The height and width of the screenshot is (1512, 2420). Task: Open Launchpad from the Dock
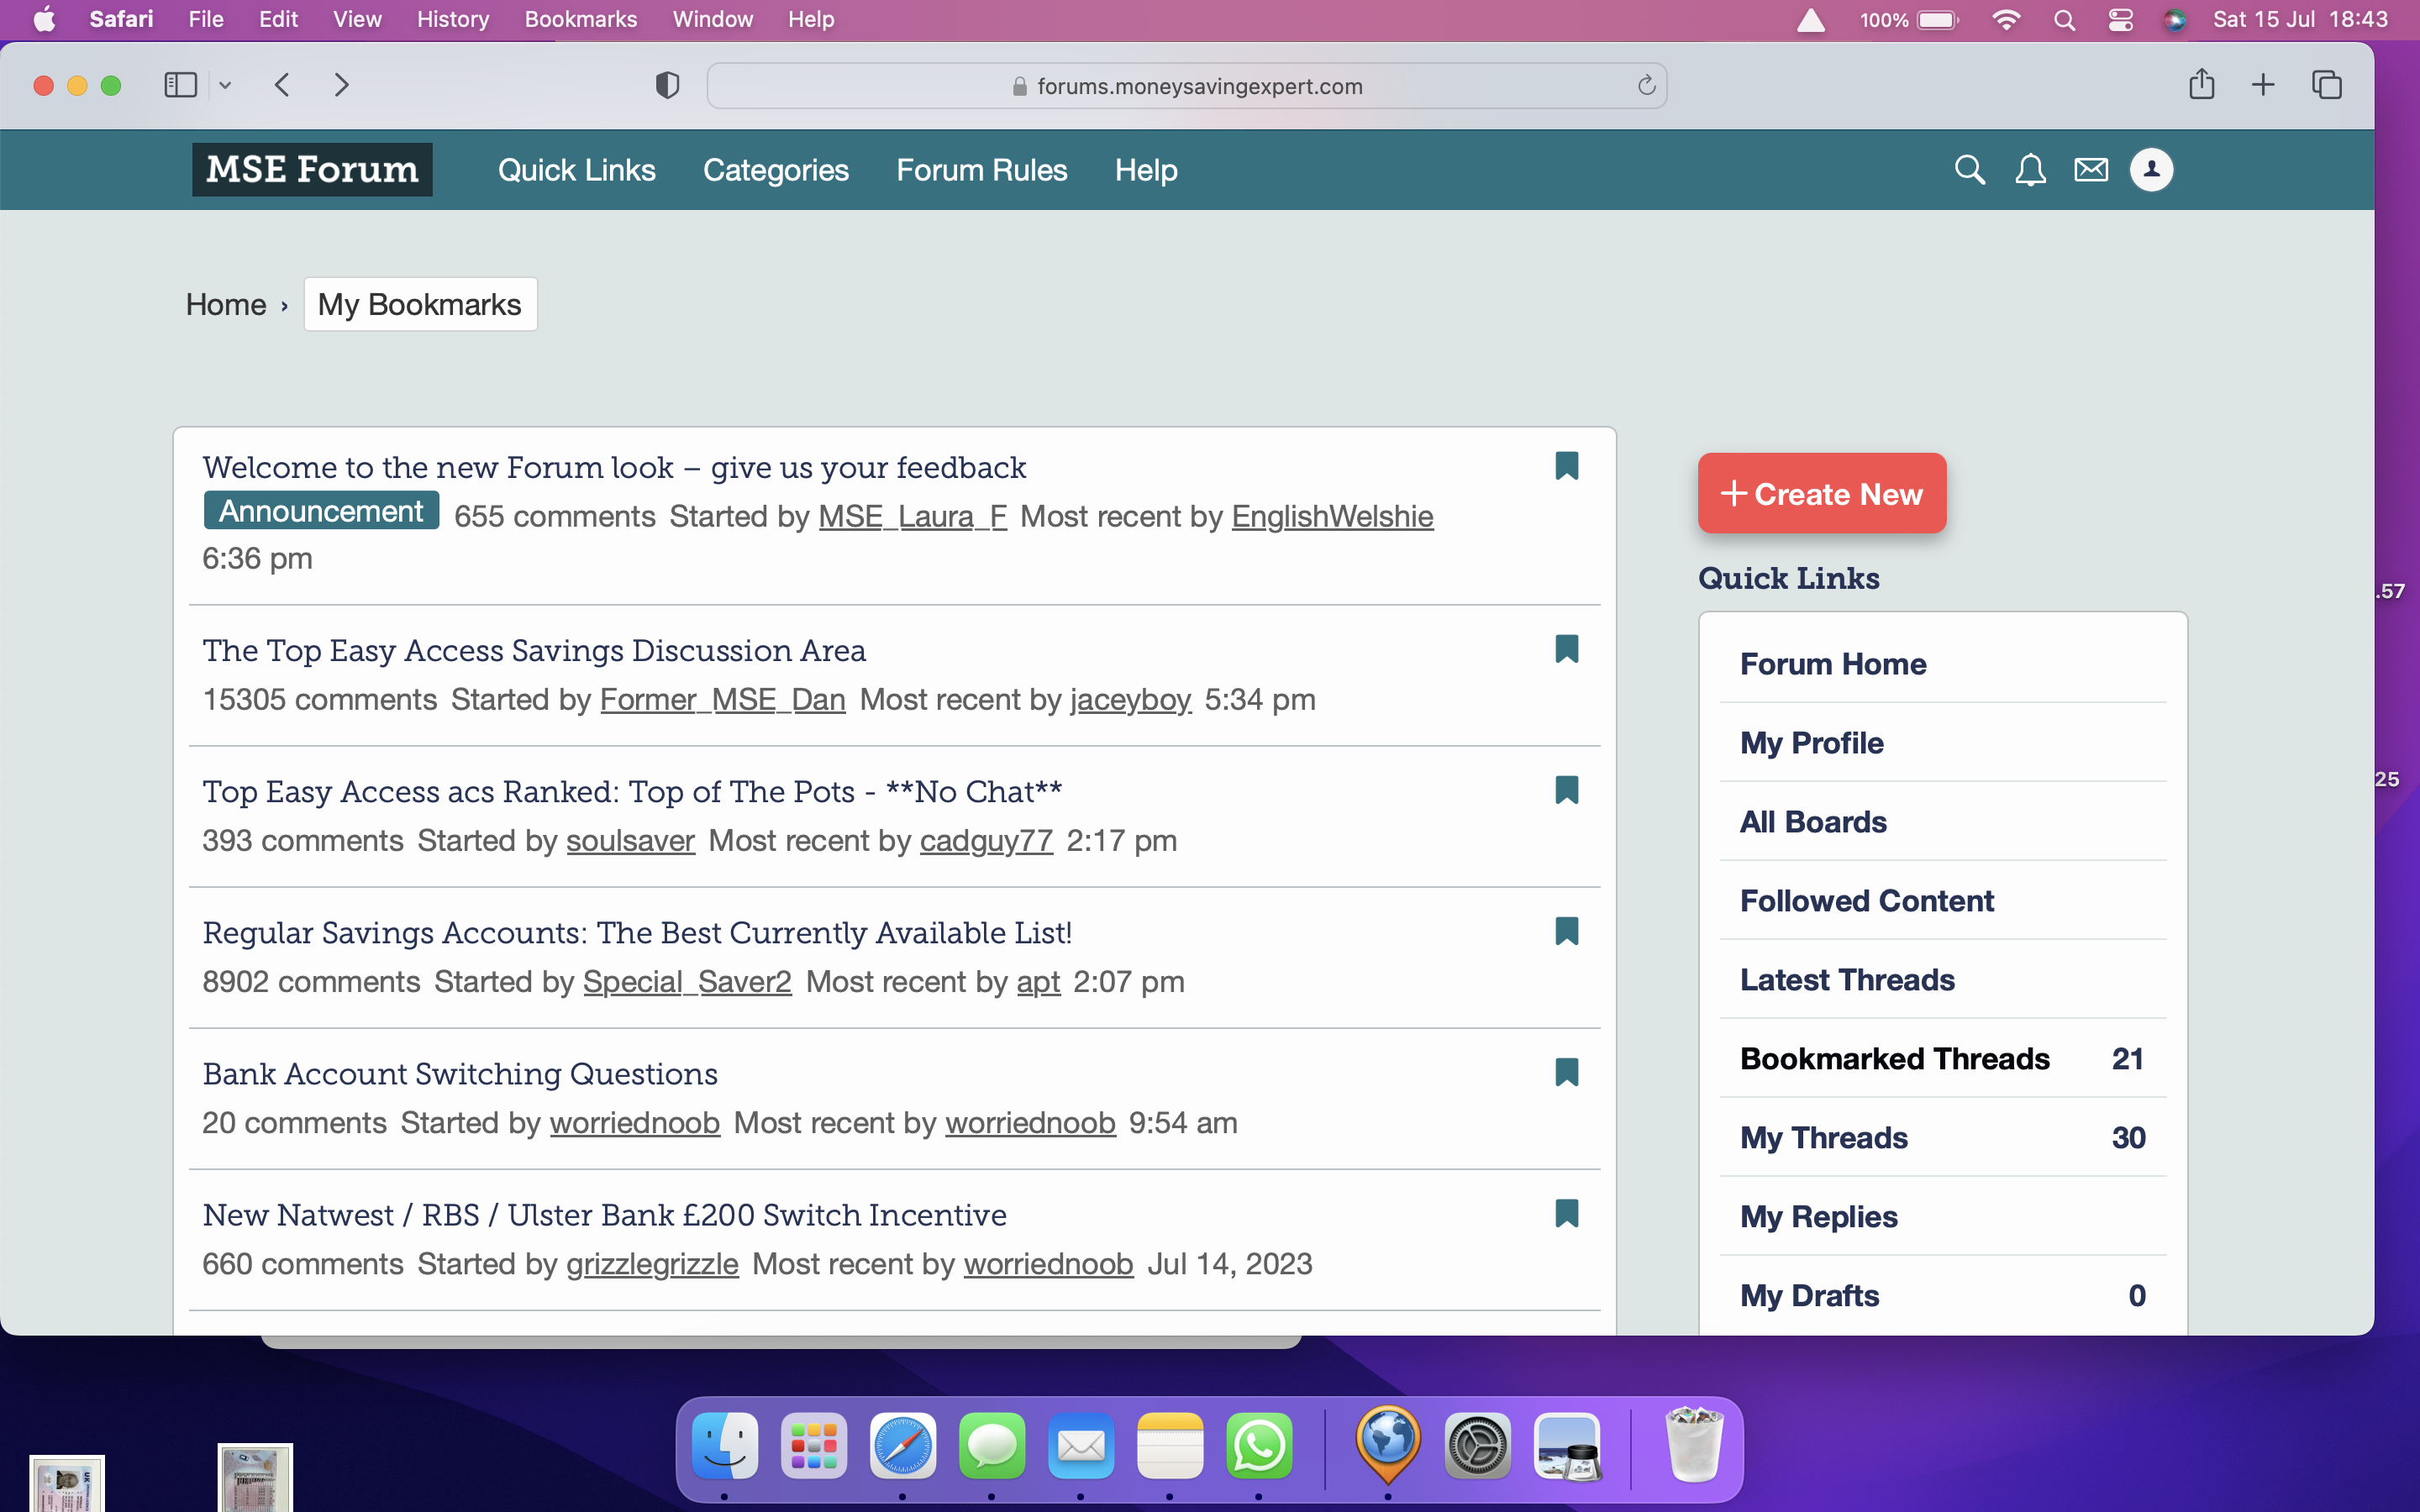[x=814, y=1445]
